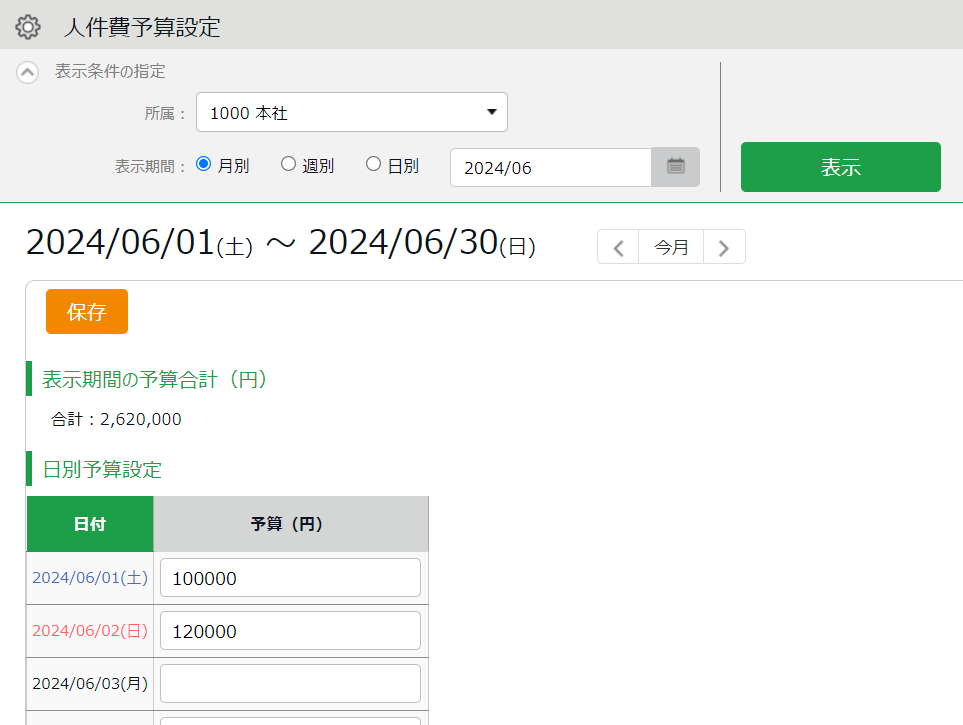Click the 2024/06 period input field
963x725 pixels.
551,168
